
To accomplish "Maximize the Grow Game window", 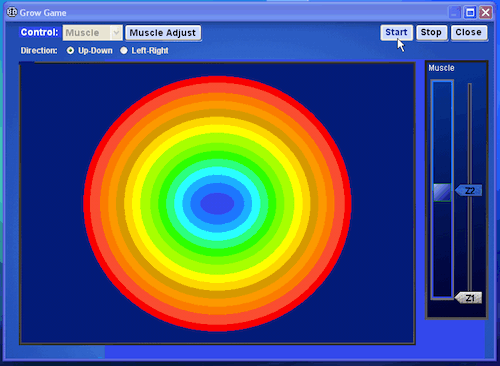I will tap(470, 13).
